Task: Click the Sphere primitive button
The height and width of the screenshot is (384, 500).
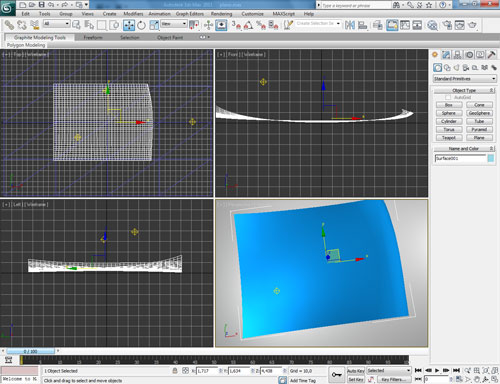Action: coord(449,113)
